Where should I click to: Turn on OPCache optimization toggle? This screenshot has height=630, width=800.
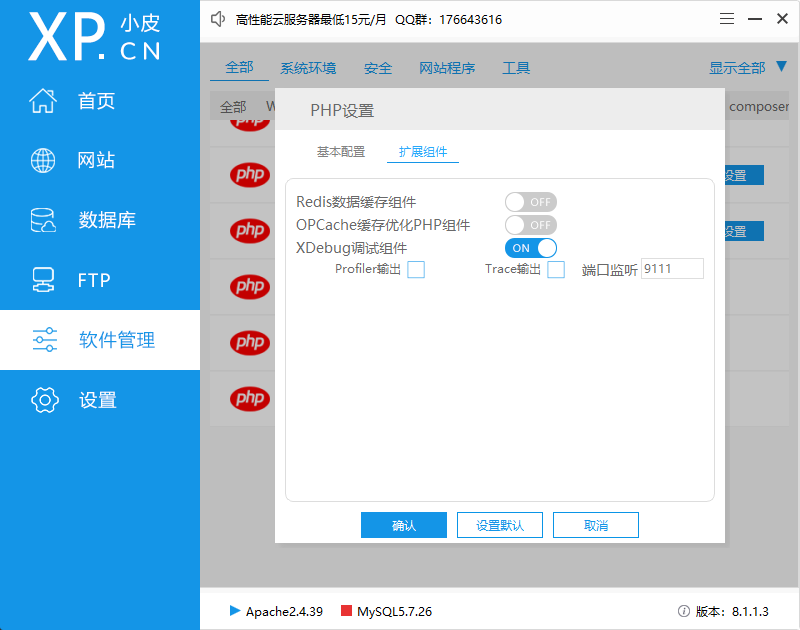(530, 225)
